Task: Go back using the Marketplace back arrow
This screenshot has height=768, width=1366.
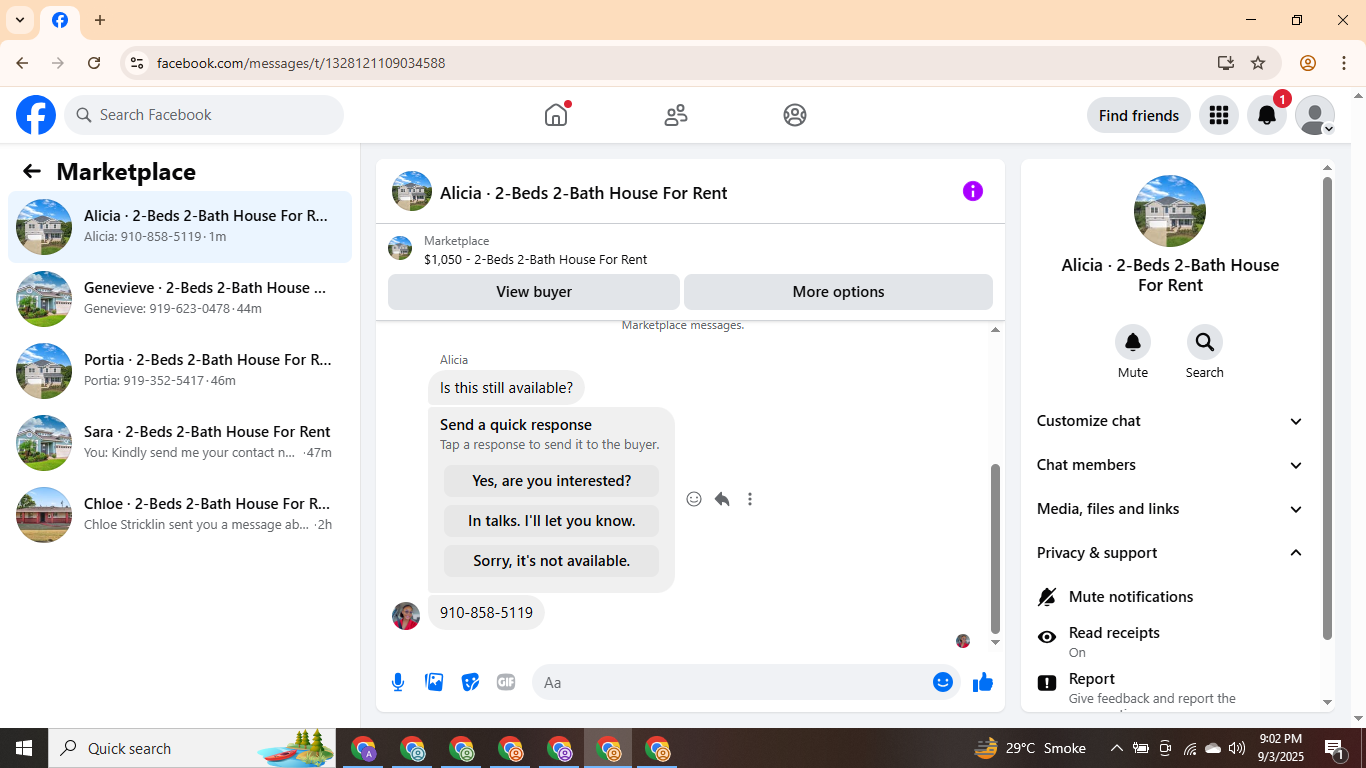Action: (32, 172)
